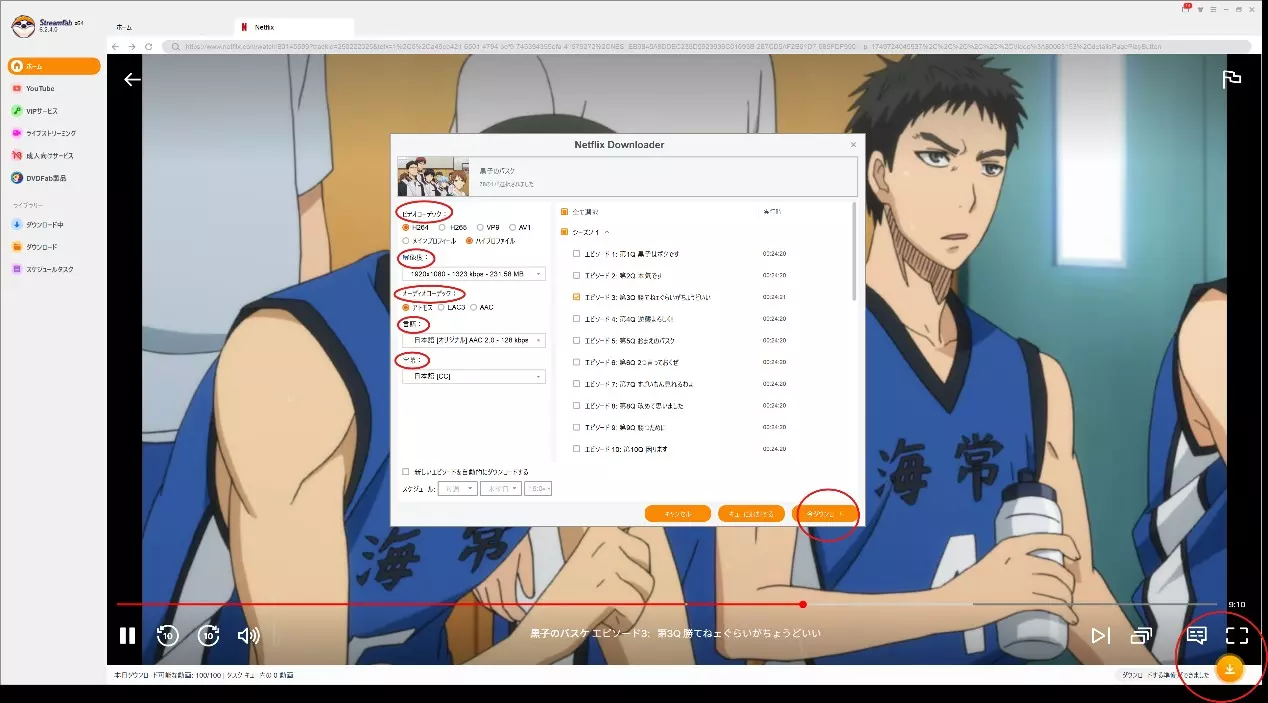Viewport: 1268px width, 703px height.
Task: Select the H265 video codec radio
Action: [x=443, y=227]
